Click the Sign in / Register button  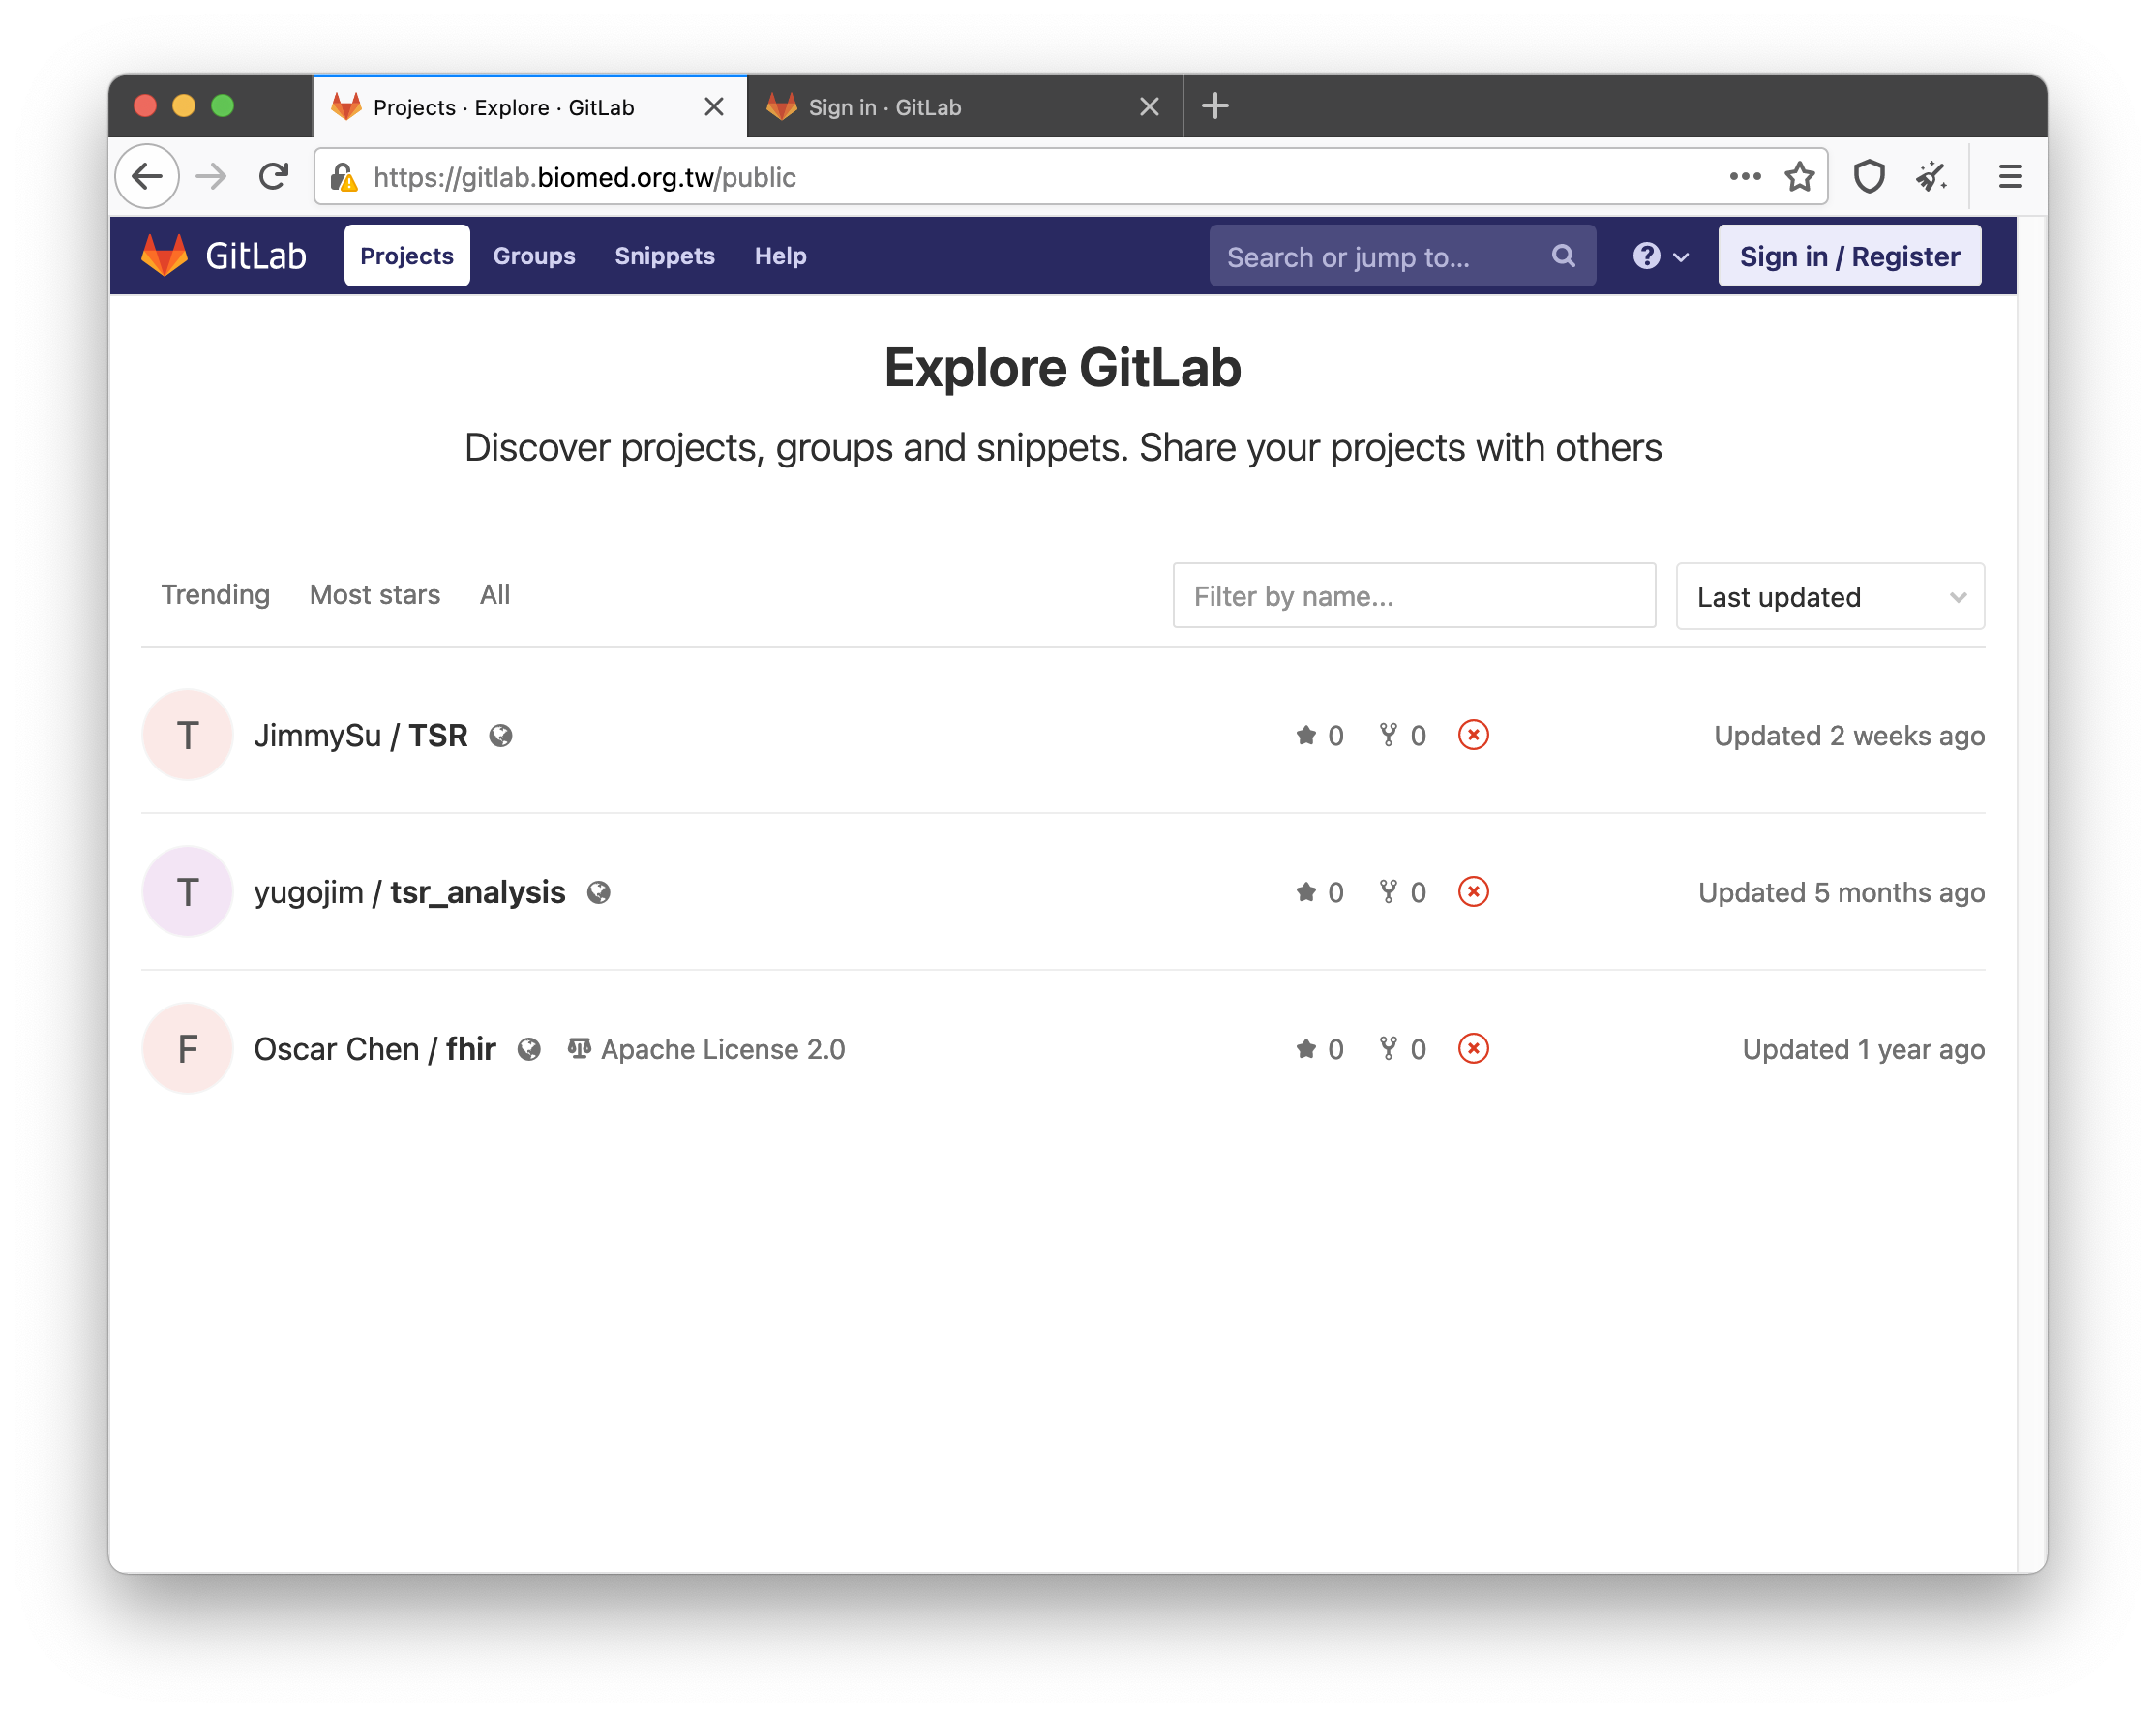pyautogui.click(x=1849, y=256)
